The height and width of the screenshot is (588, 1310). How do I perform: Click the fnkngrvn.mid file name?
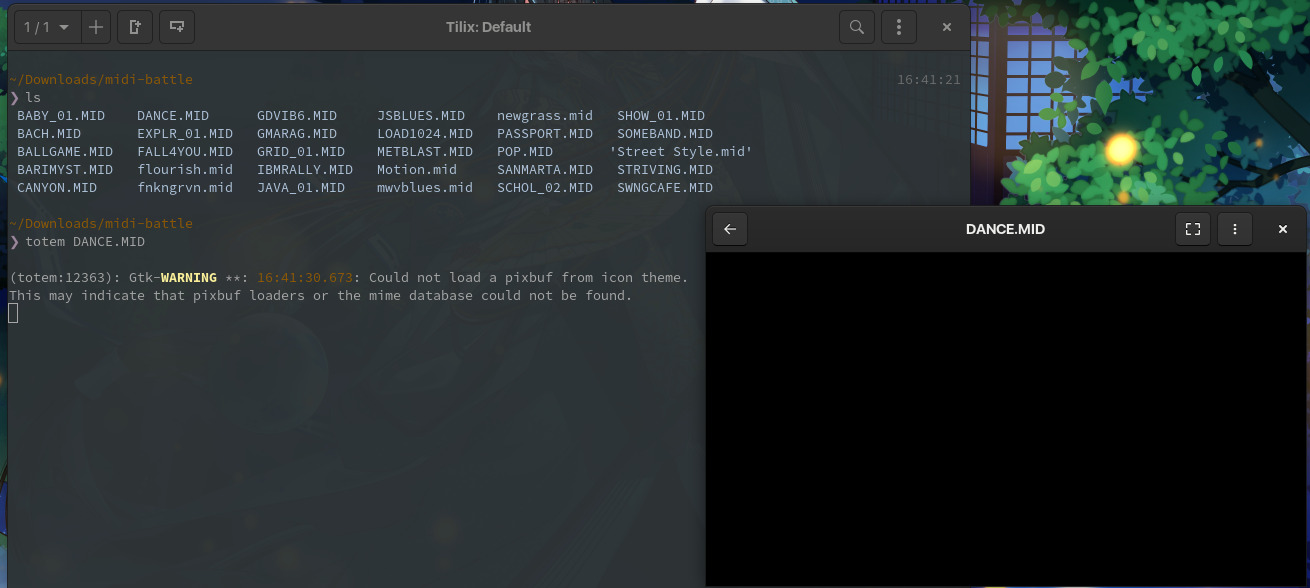[185, 188]
